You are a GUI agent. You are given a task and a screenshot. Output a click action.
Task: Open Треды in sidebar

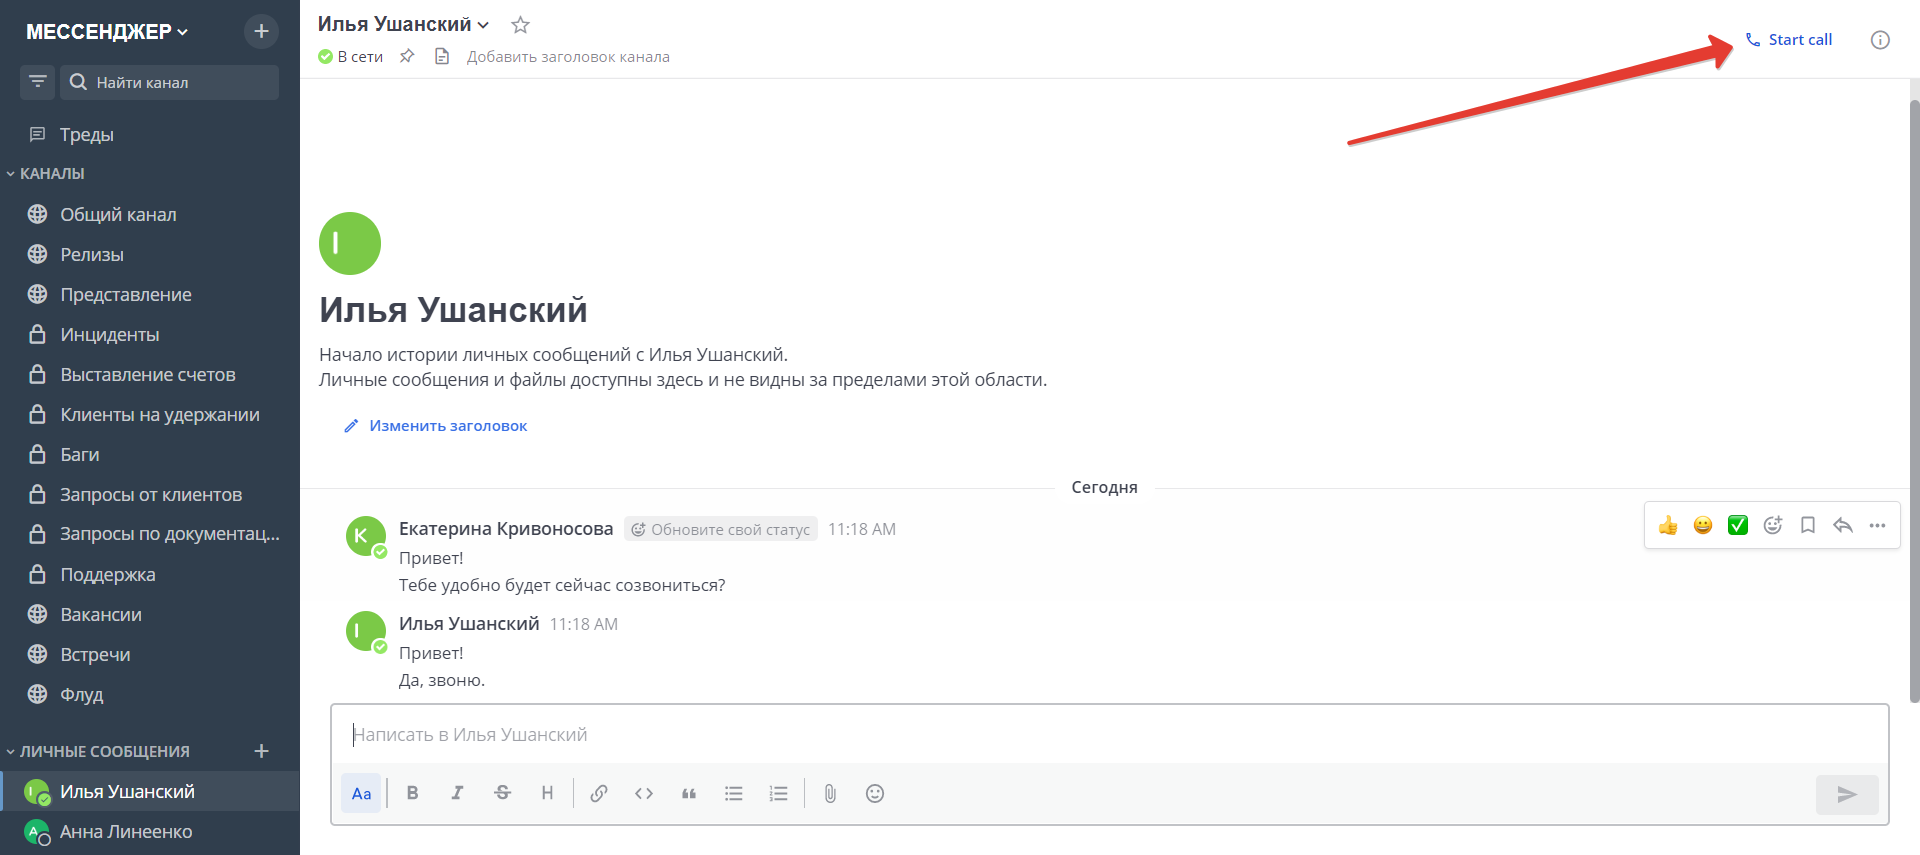[x=150, y=134]
